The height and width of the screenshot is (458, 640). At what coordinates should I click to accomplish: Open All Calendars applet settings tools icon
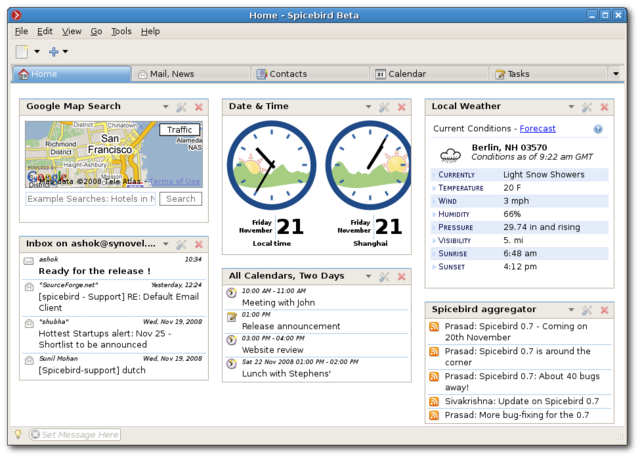(x=384, y=277)
